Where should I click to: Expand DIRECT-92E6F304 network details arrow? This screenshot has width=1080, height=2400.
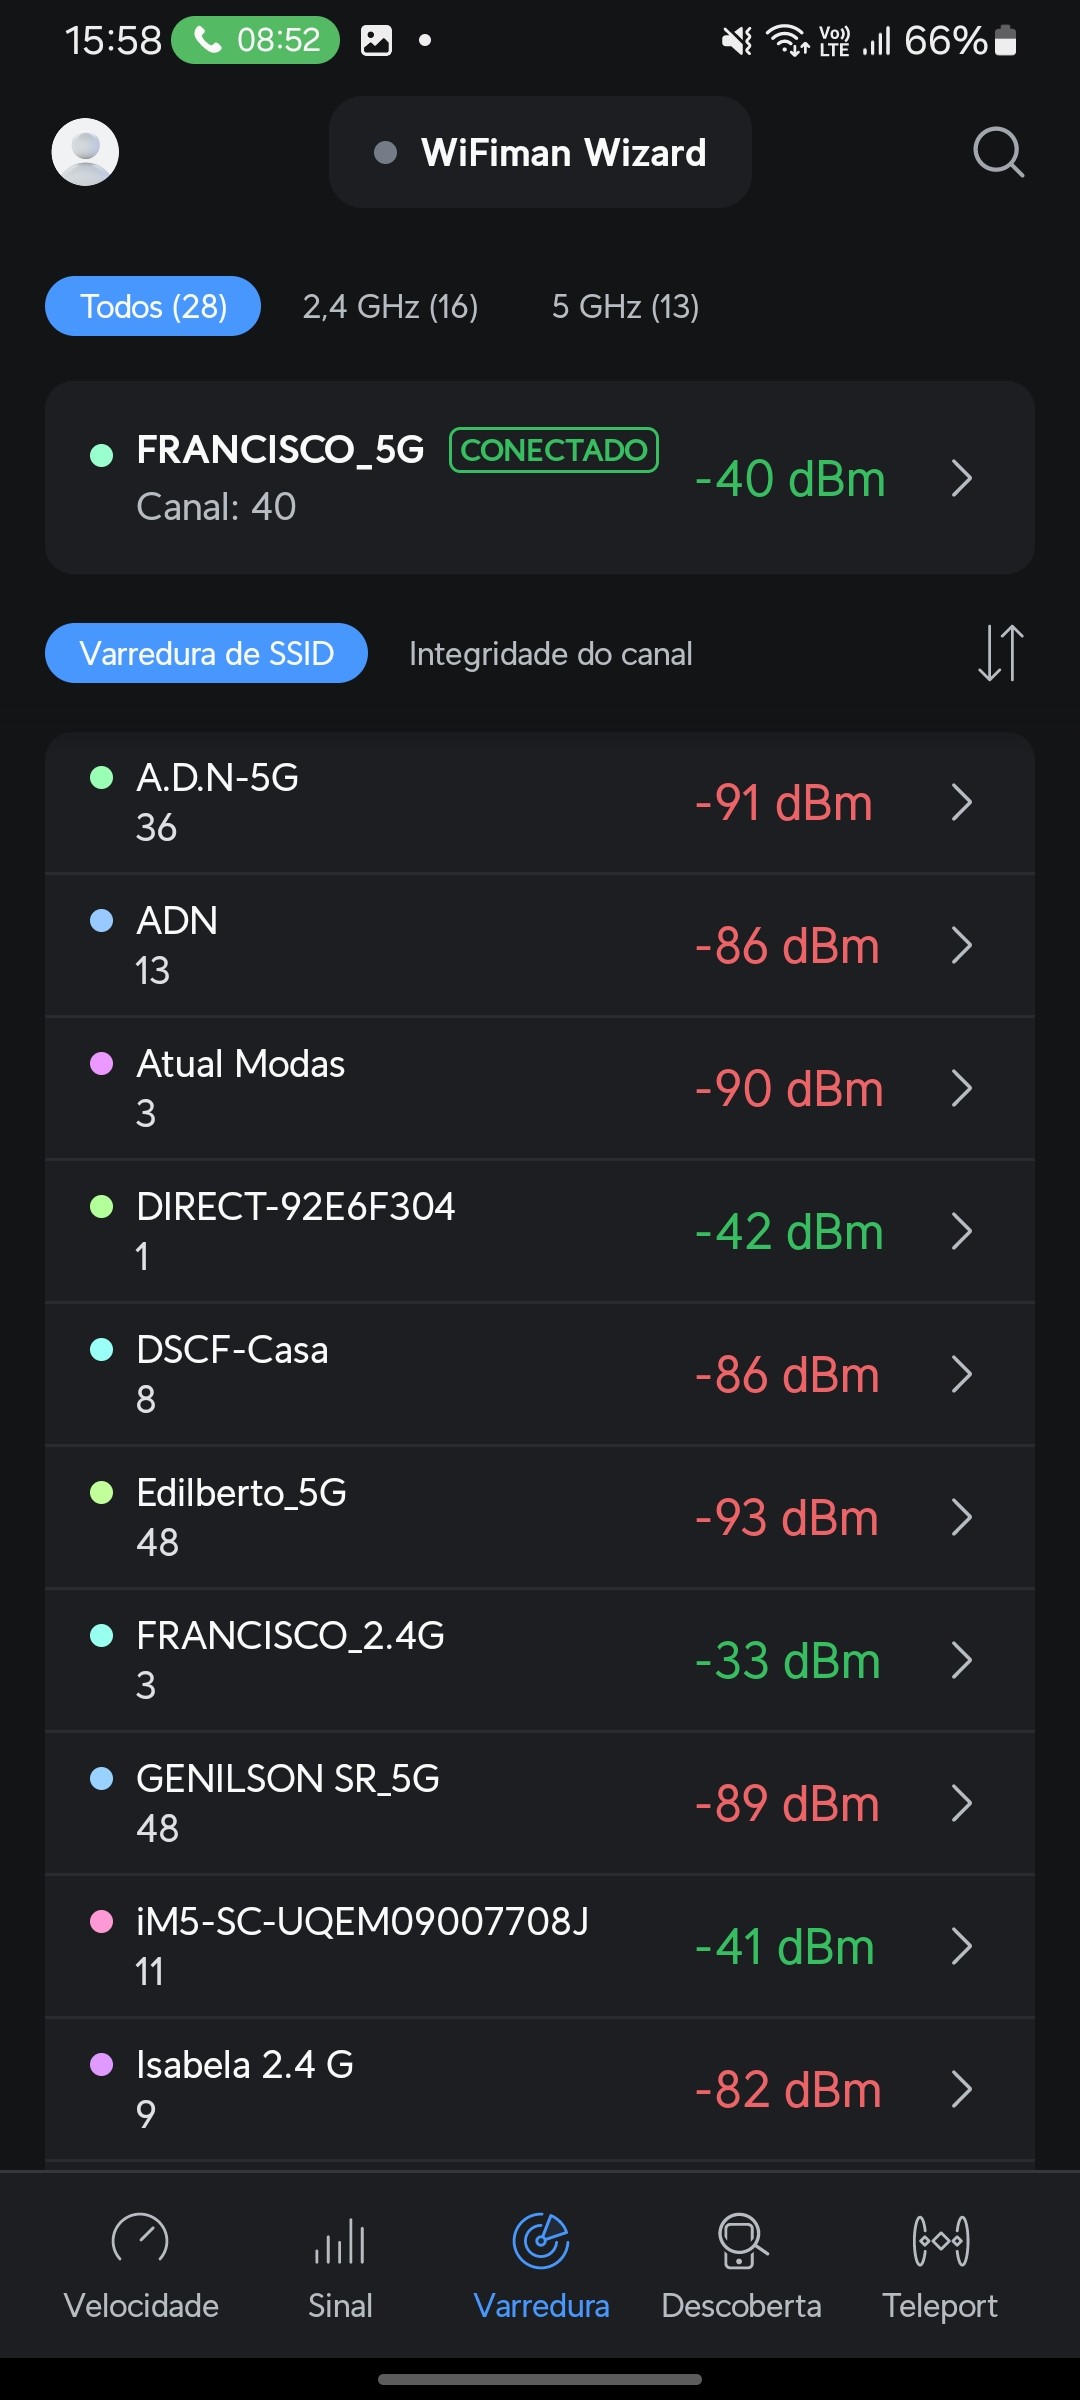pyautogui.click(x=961, y=1231)
